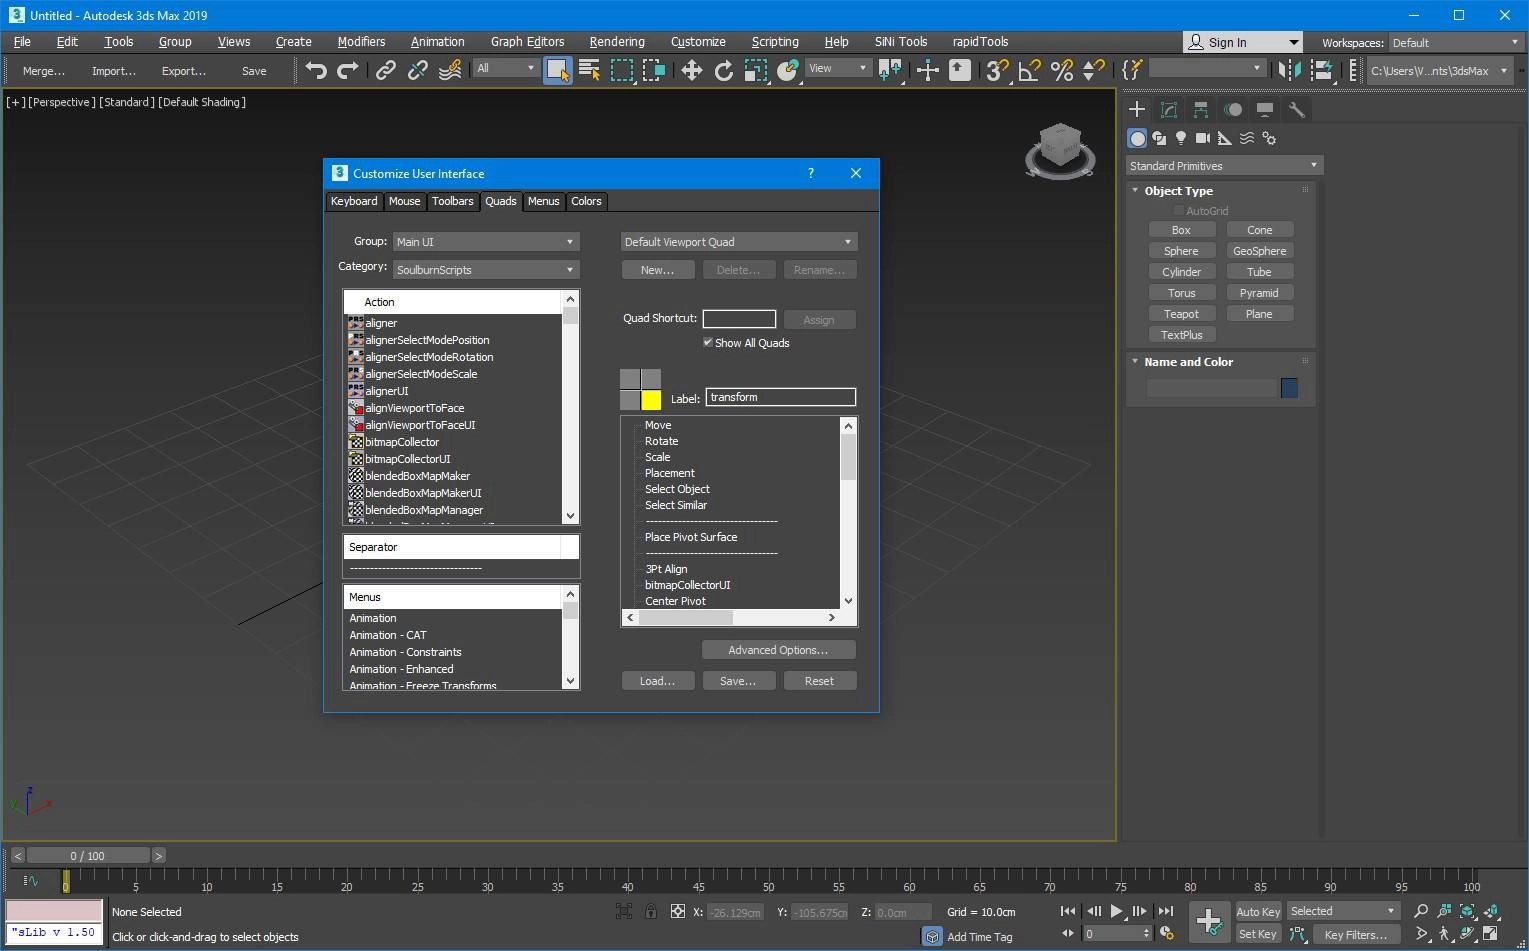Collapse the Name and Color rollout

[1188, 362]
